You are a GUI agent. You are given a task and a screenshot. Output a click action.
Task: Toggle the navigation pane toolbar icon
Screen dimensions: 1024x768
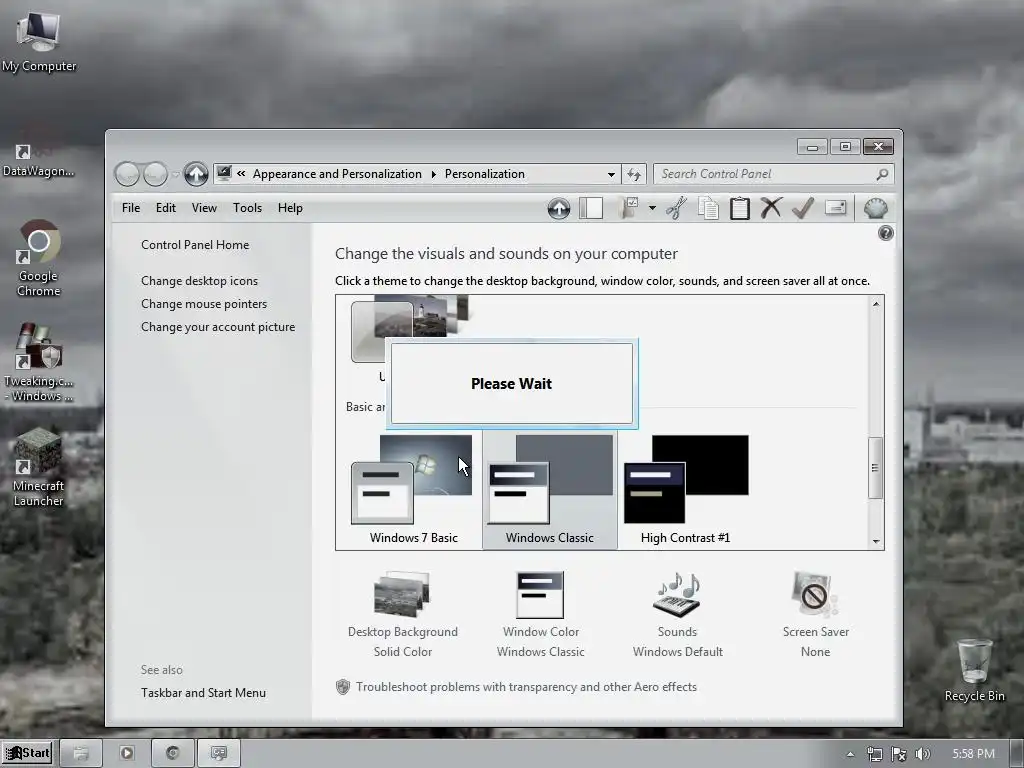pyautogui.click(x=590, y=208)
